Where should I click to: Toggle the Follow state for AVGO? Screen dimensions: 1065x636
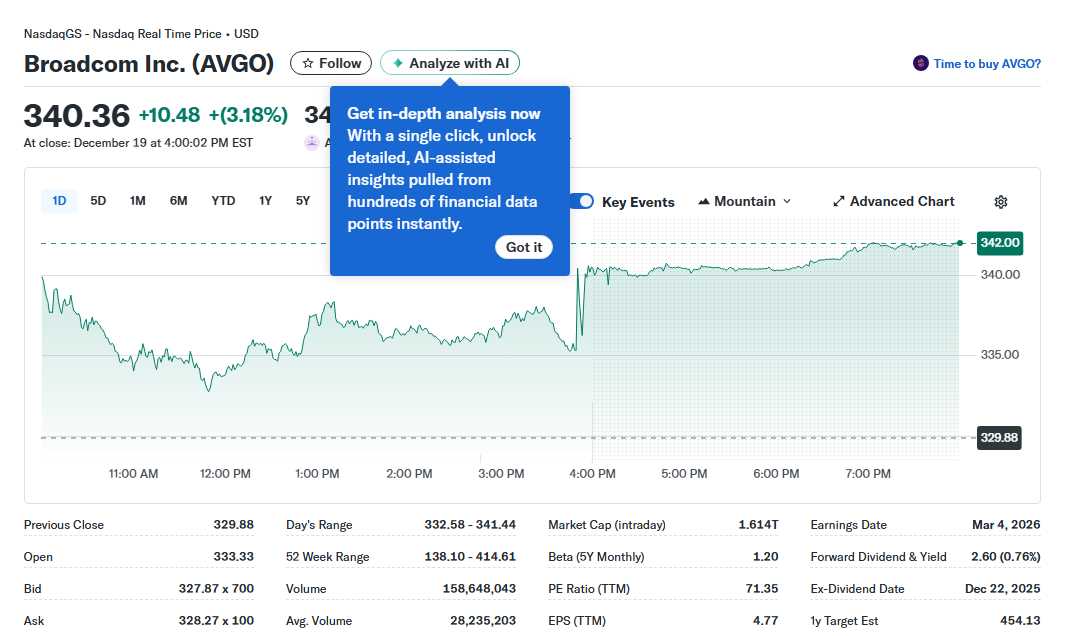[330, 62]
